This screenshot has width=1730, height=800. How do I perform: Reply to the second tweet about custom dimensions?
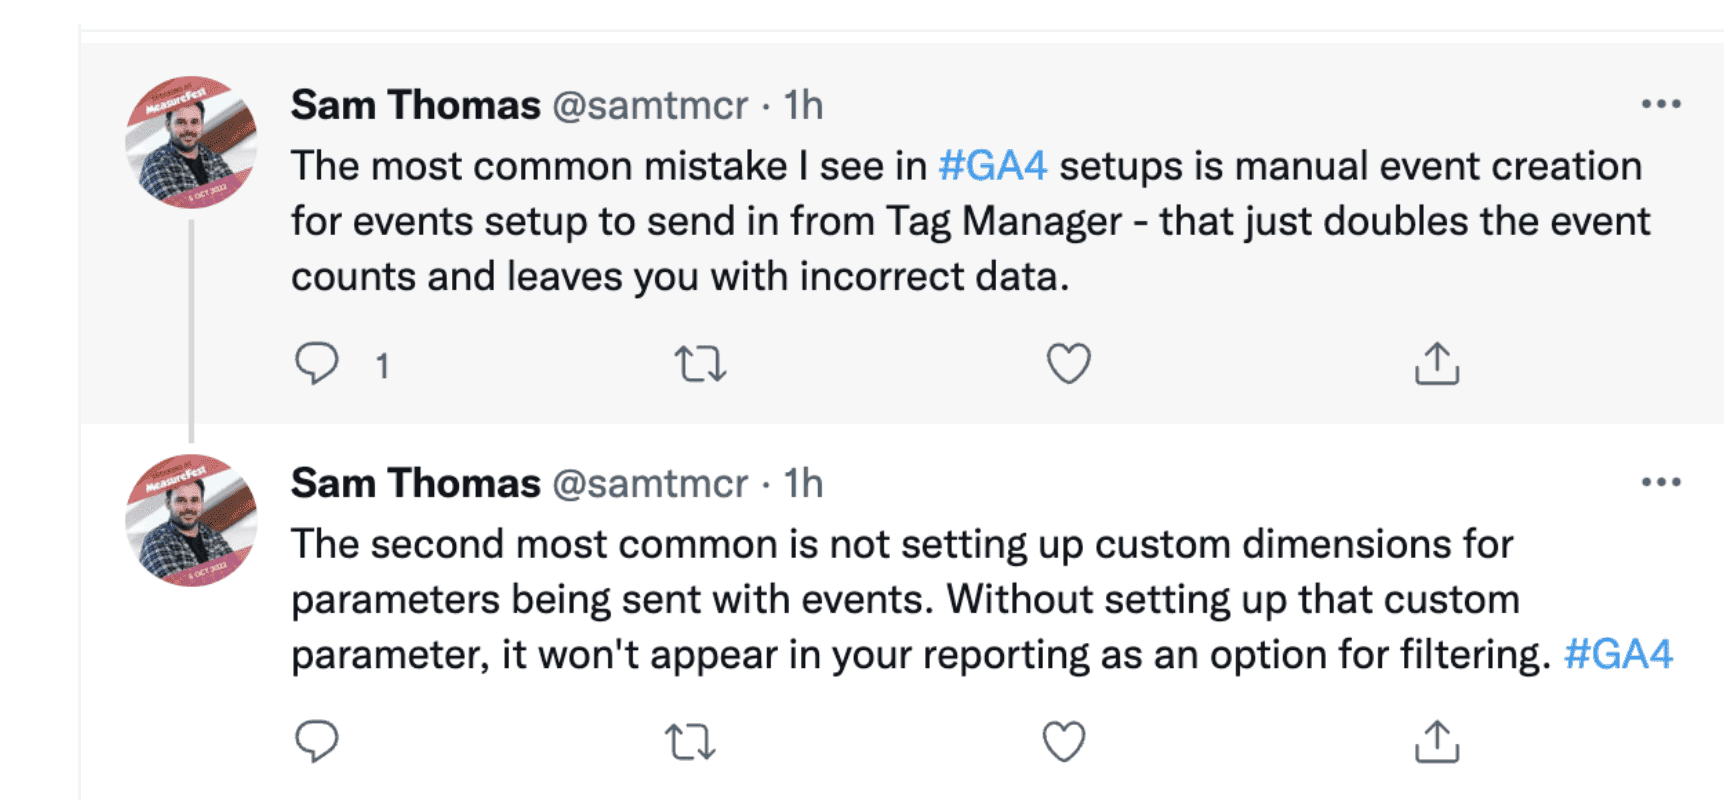[x=317, y=741]
